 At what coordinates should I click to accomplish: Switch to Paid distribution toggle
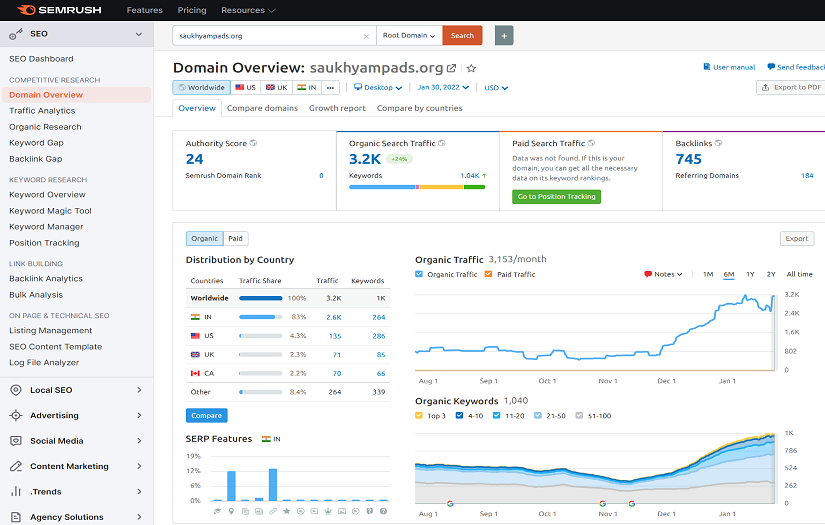coord(235,238)
